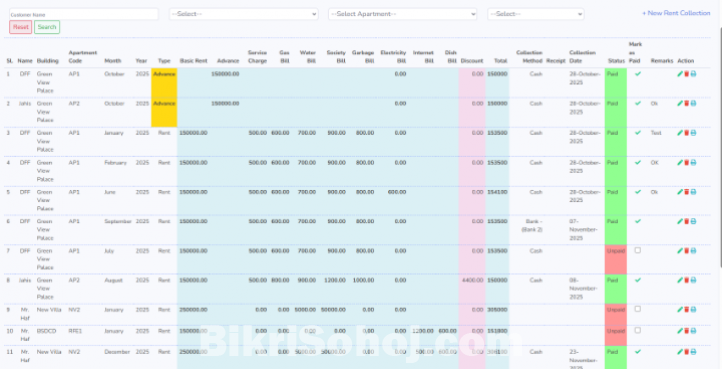Click the "September" month cell
Screen dimensions: 722x369
[x=118, y=221]
